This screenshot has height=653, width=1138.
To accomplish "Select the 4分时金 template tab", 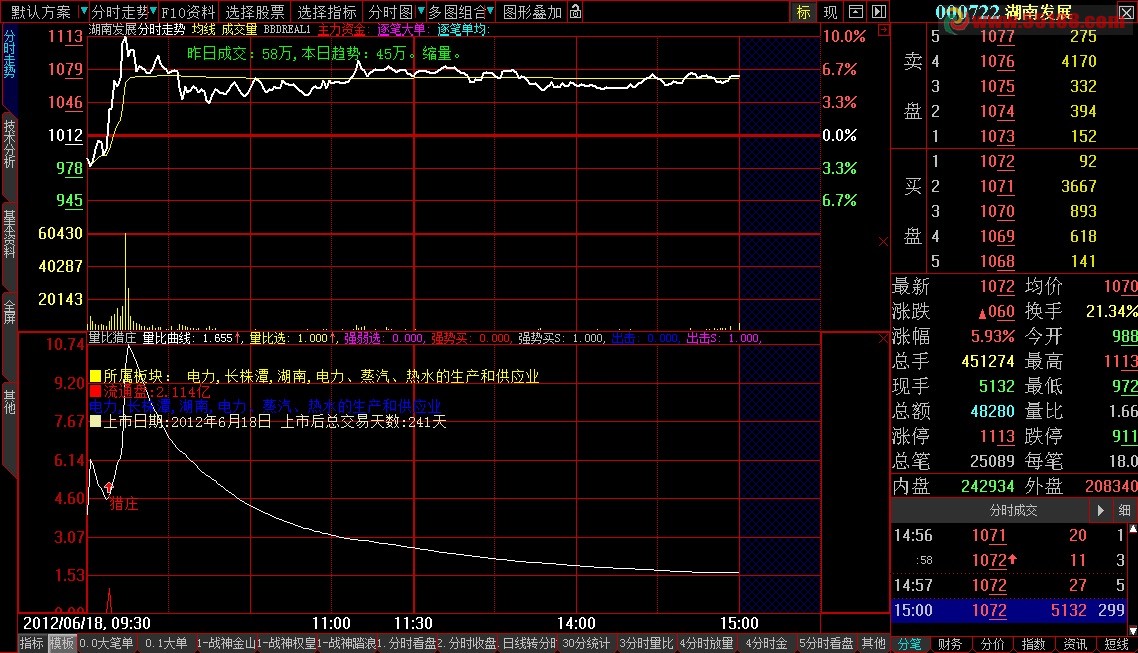I will 766,643.
